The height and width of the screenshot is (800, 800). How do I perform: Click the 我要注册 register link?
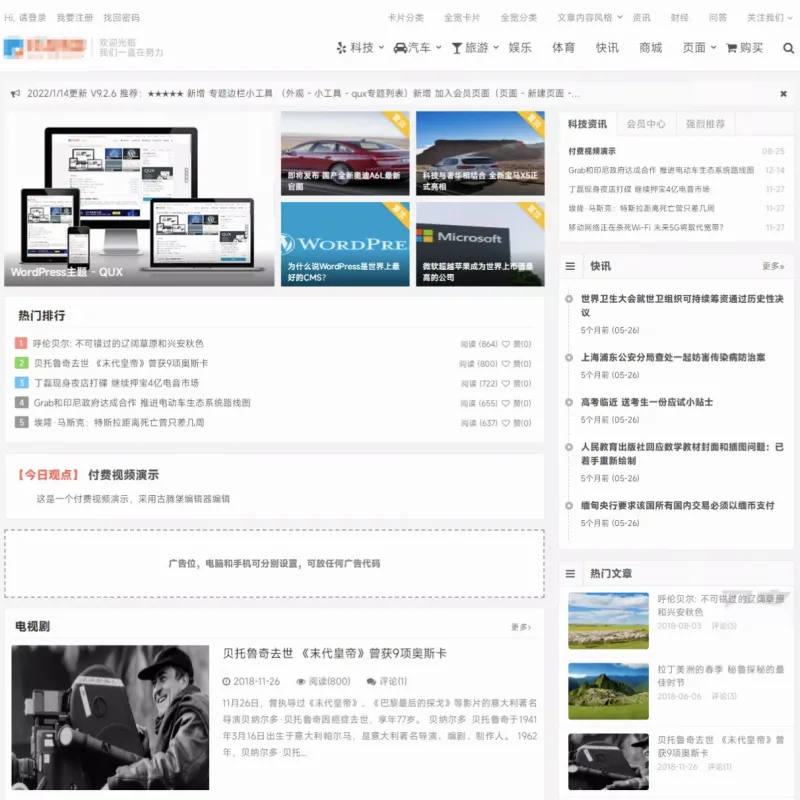click(x=74, y=18)
